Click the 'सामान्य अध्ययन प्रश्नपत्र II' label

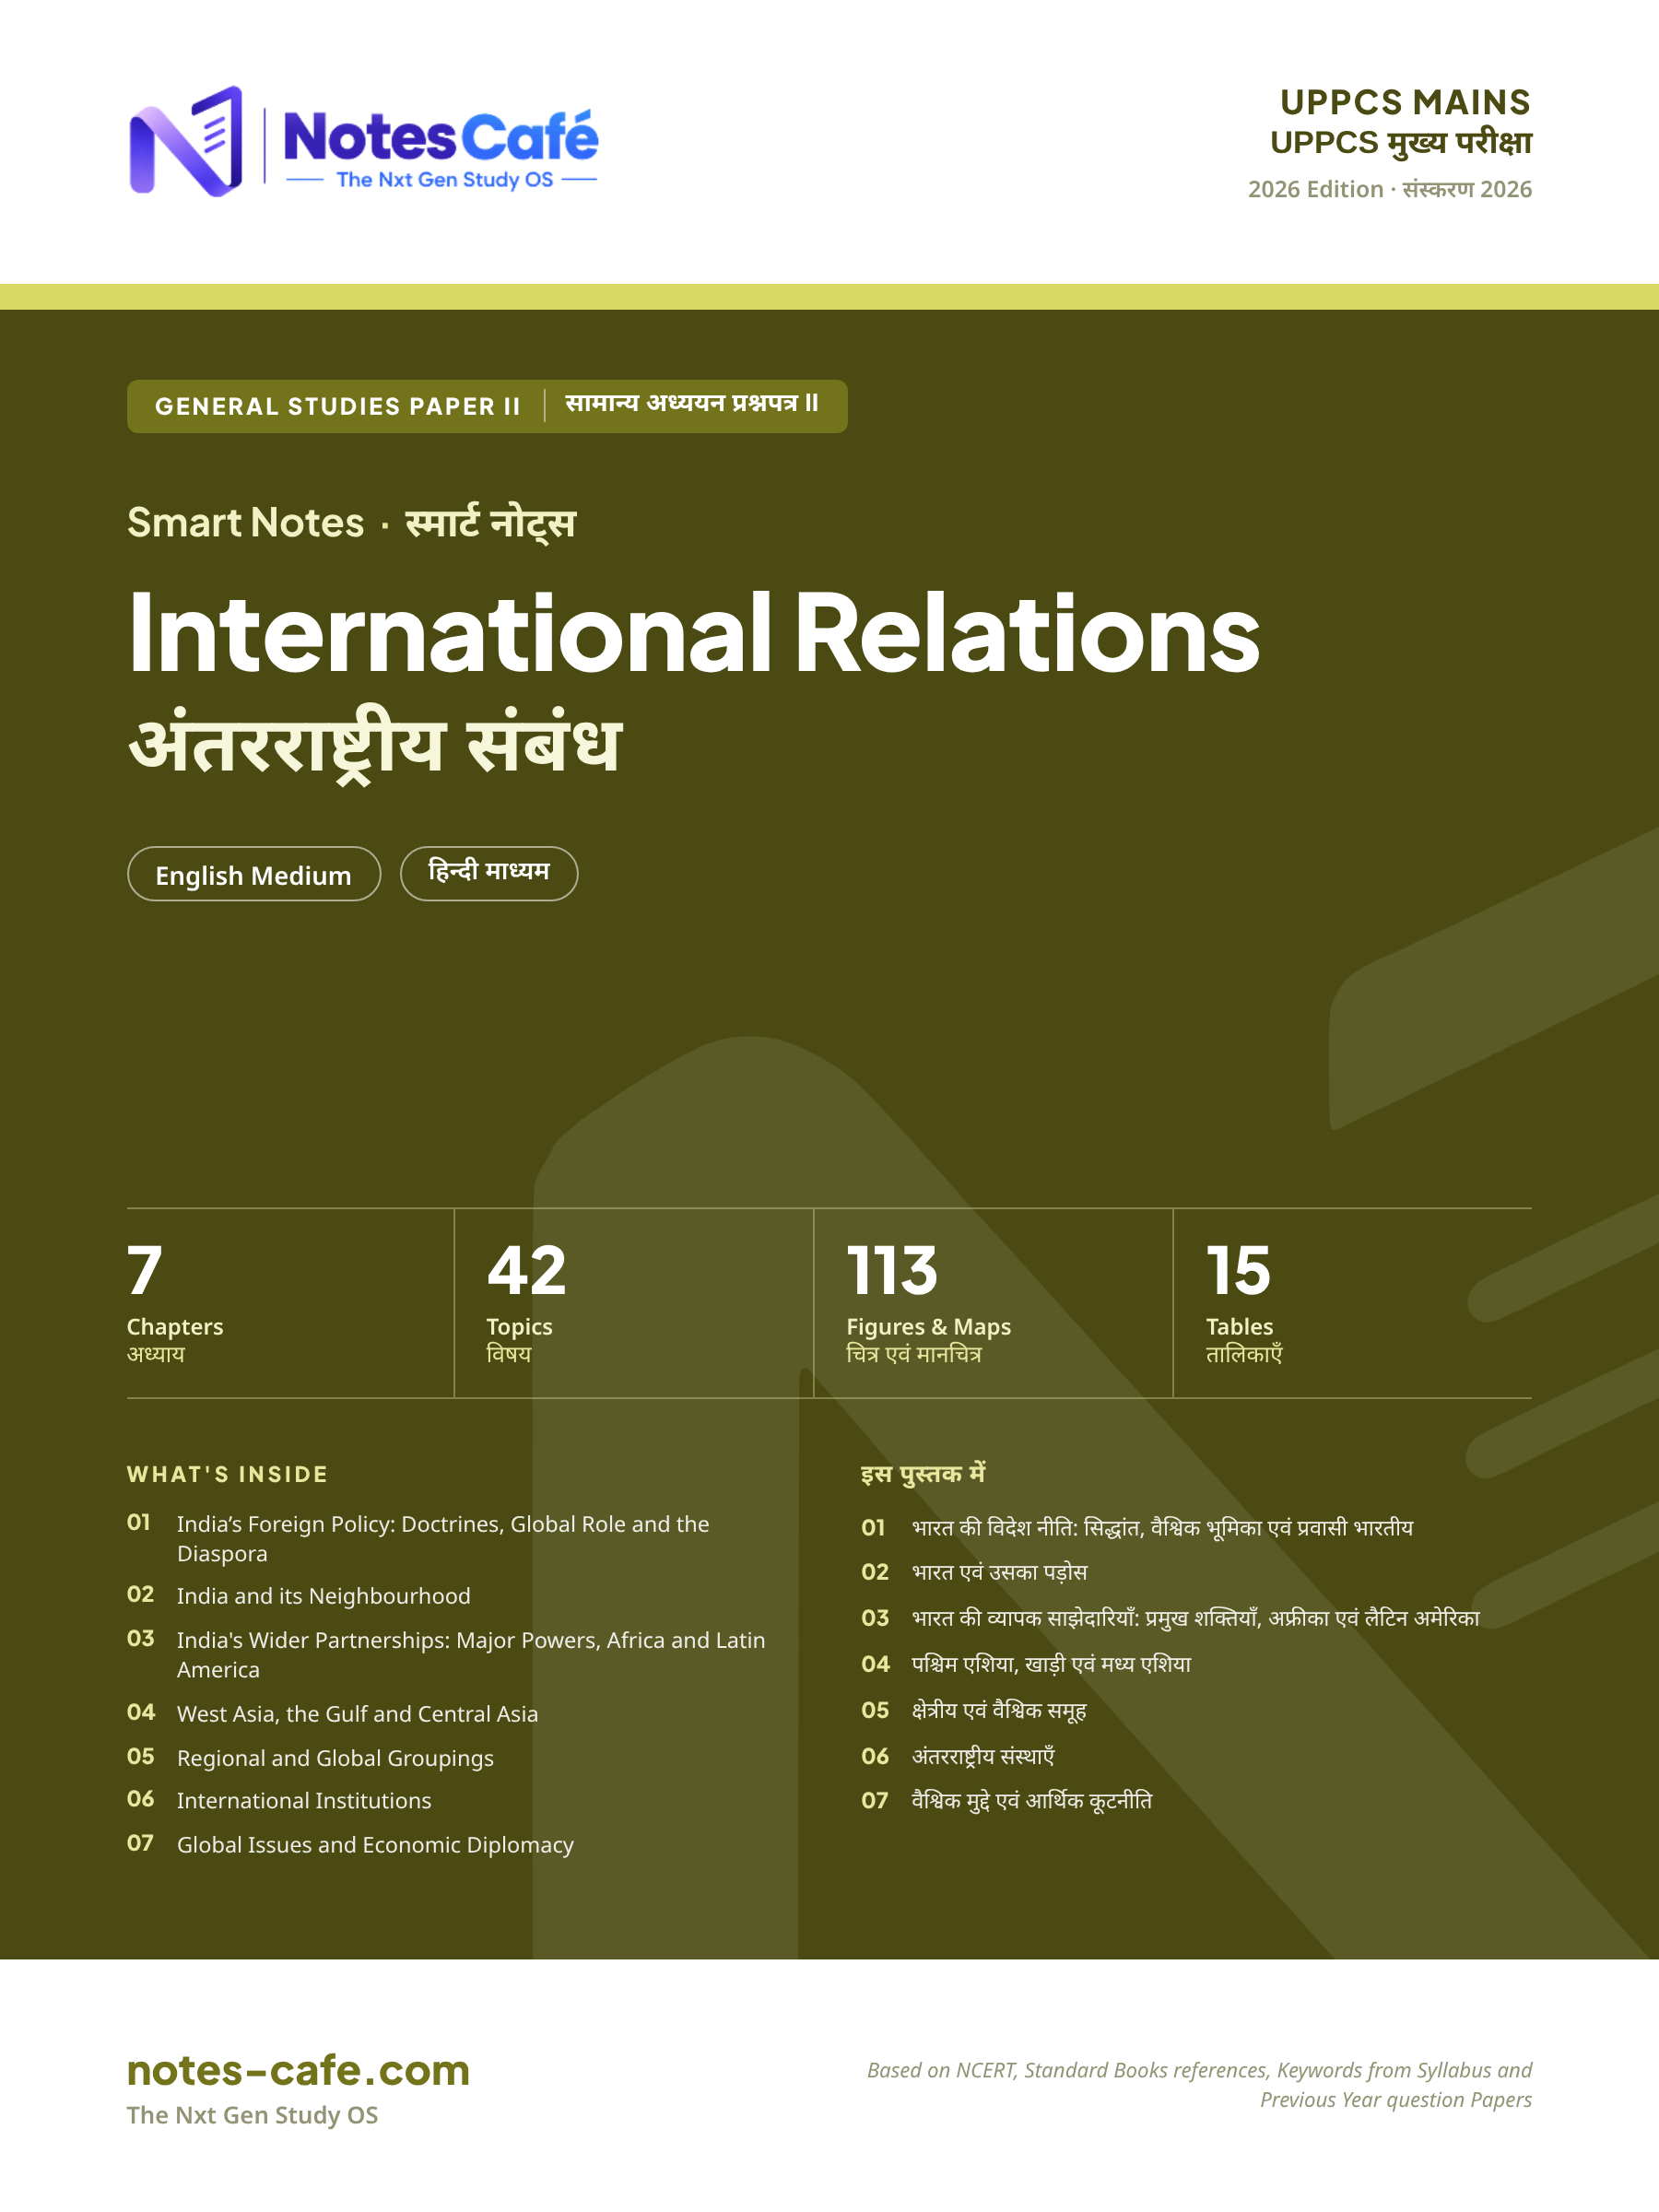pyautogui.click(x=692, y=403)
